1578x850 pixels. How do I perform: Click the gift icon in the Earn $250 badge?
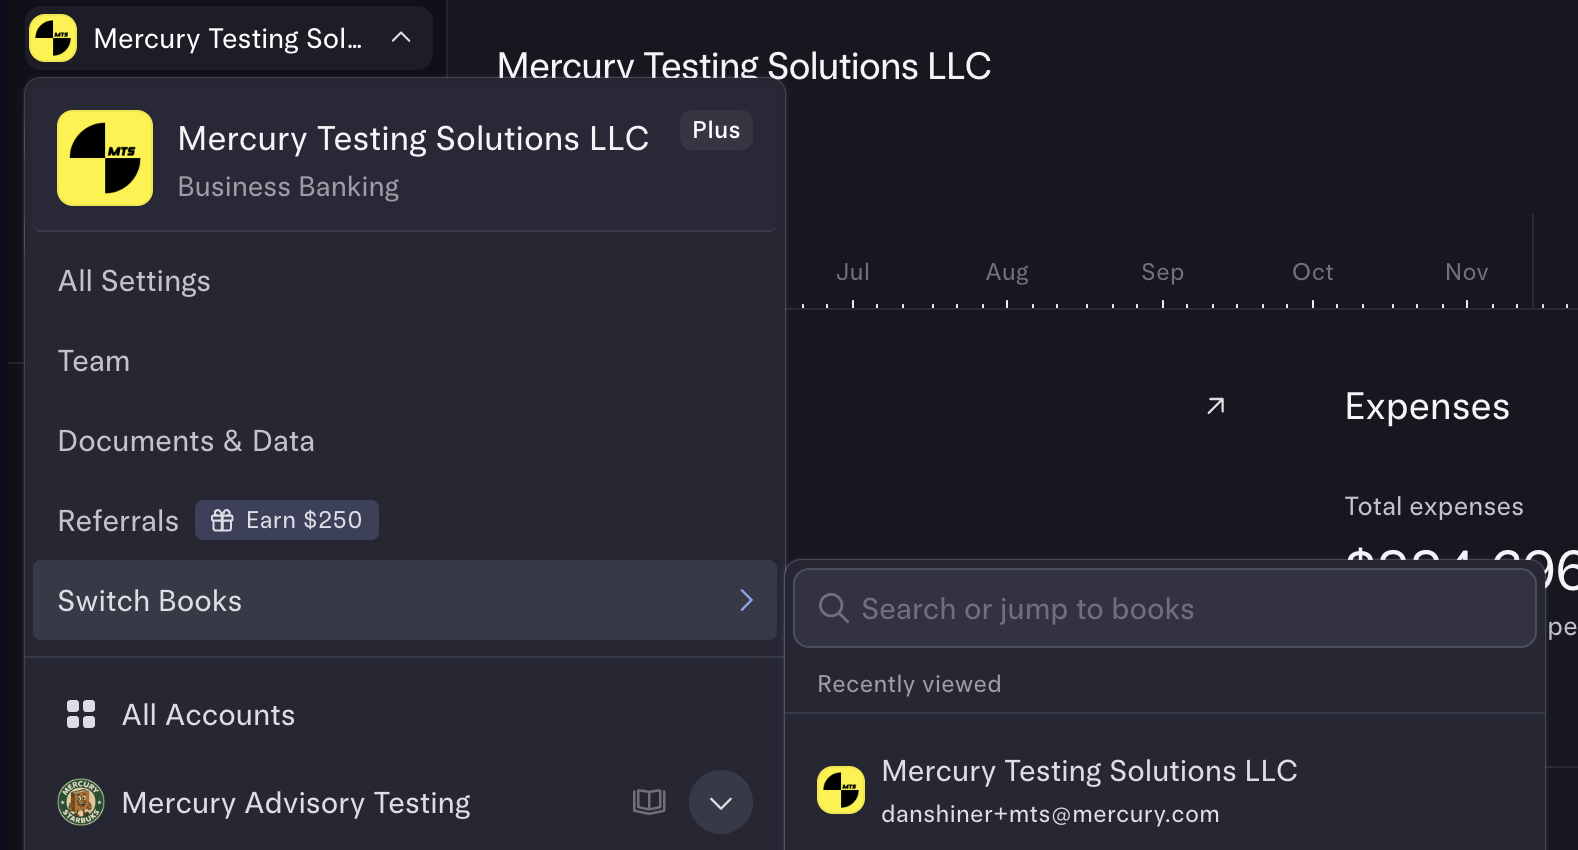click(x=222, y=520)
